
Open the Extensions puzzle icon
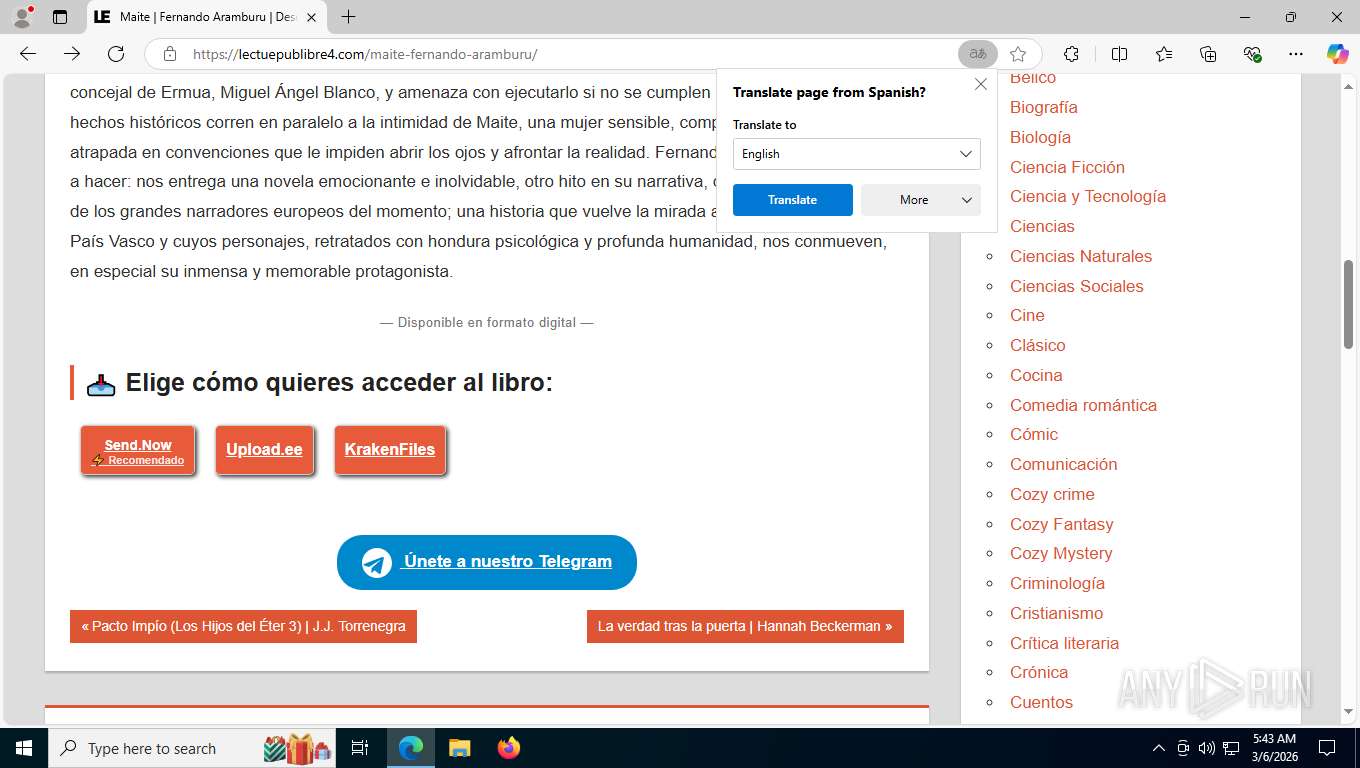(1071, 54)
